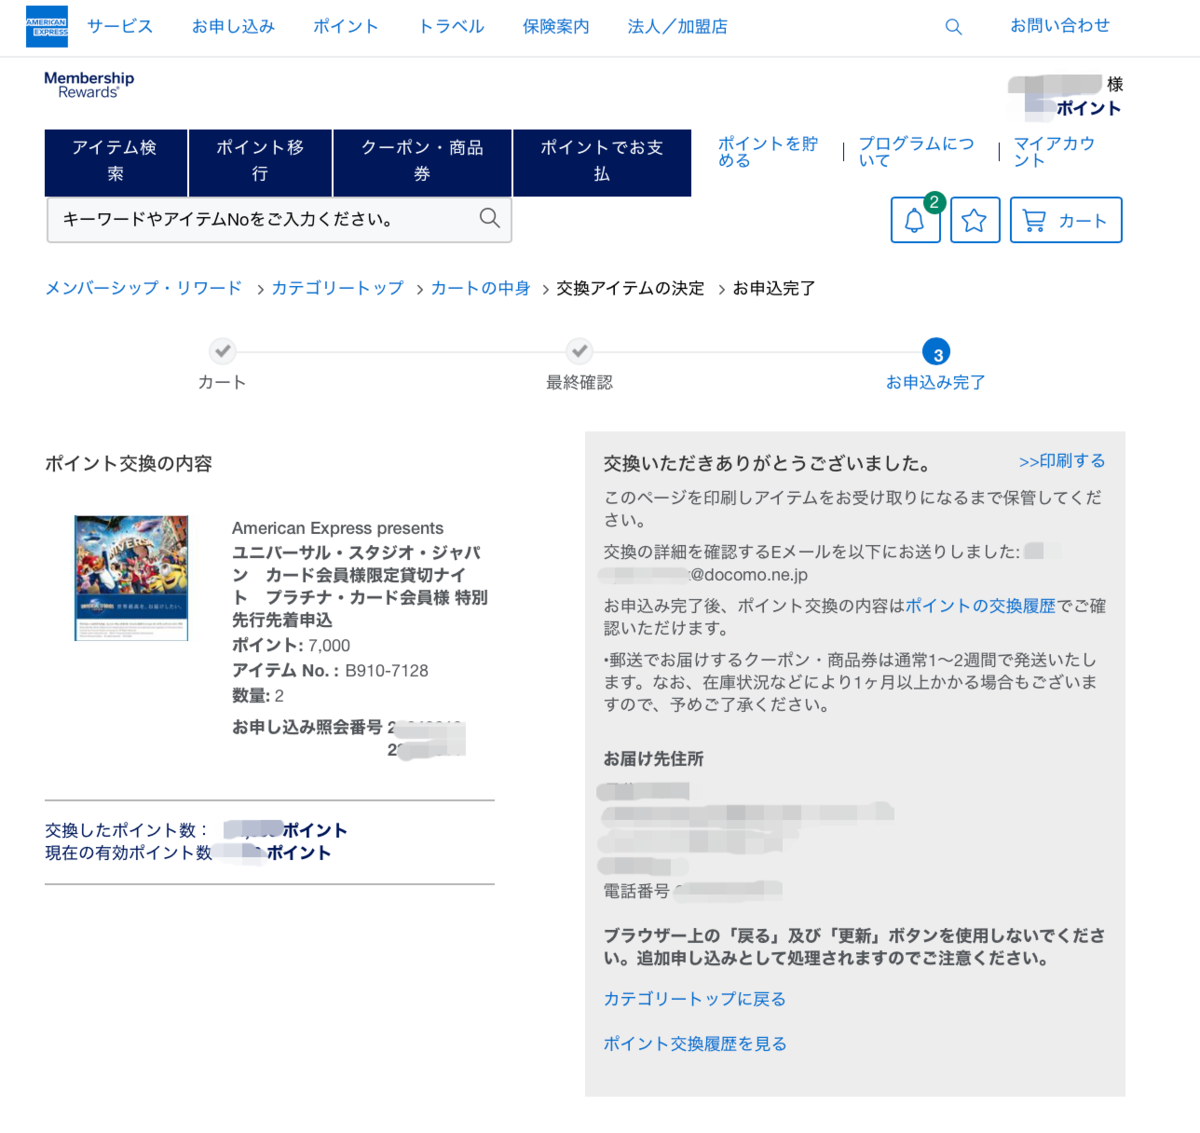Open the 法人／加盟店 menu
The height and width of the screenshot is (1133, 1200).
coord(677,26)
